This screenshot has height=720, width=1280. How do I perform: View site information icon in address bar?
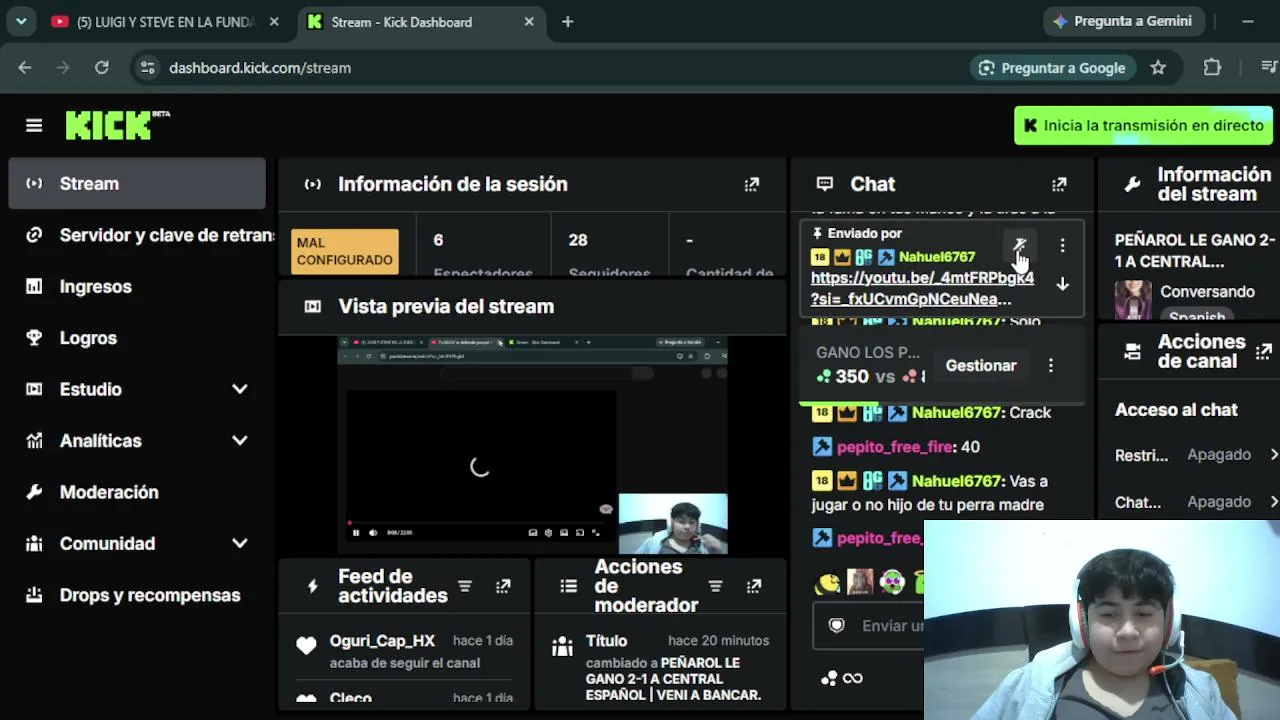[x=147, y=68]
